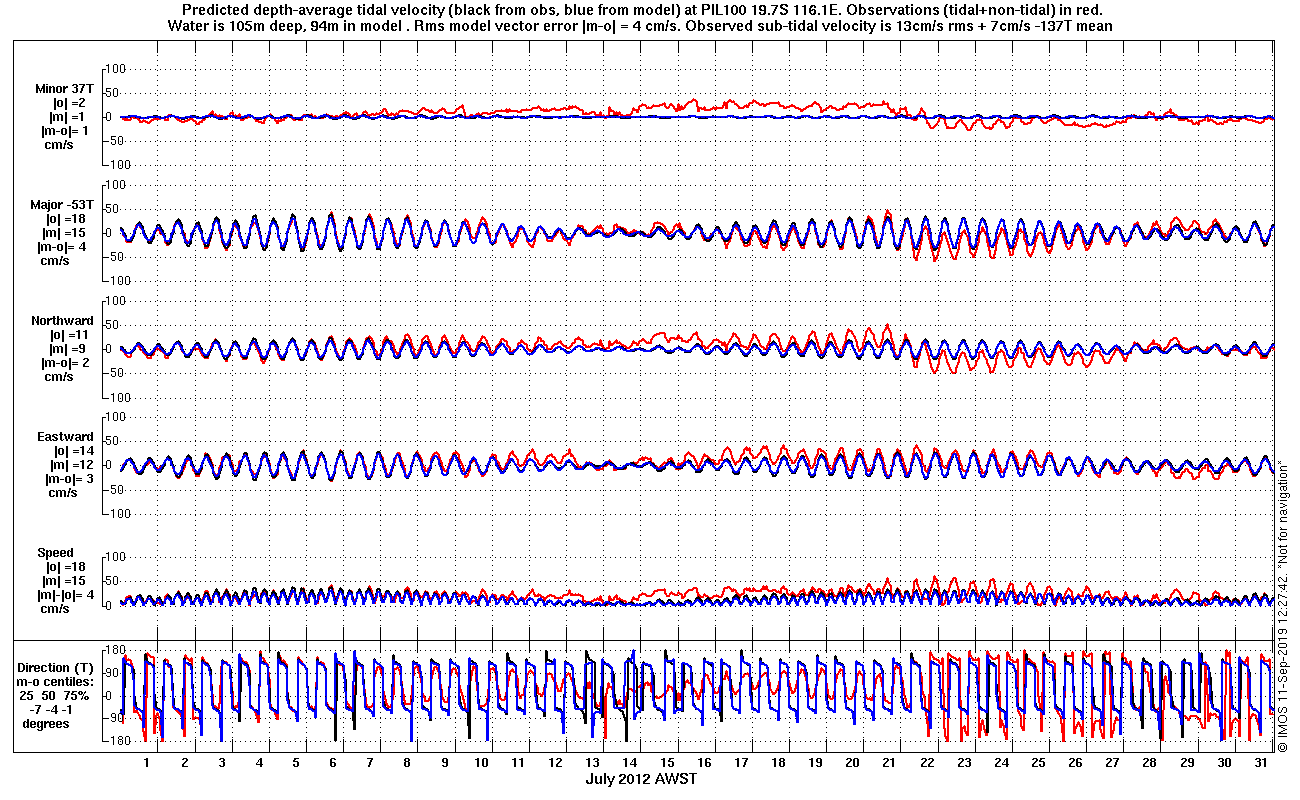Click the 'Minor 37T' panel label
The height and width of the screenshot is (800, 1300).
[66, 88]
